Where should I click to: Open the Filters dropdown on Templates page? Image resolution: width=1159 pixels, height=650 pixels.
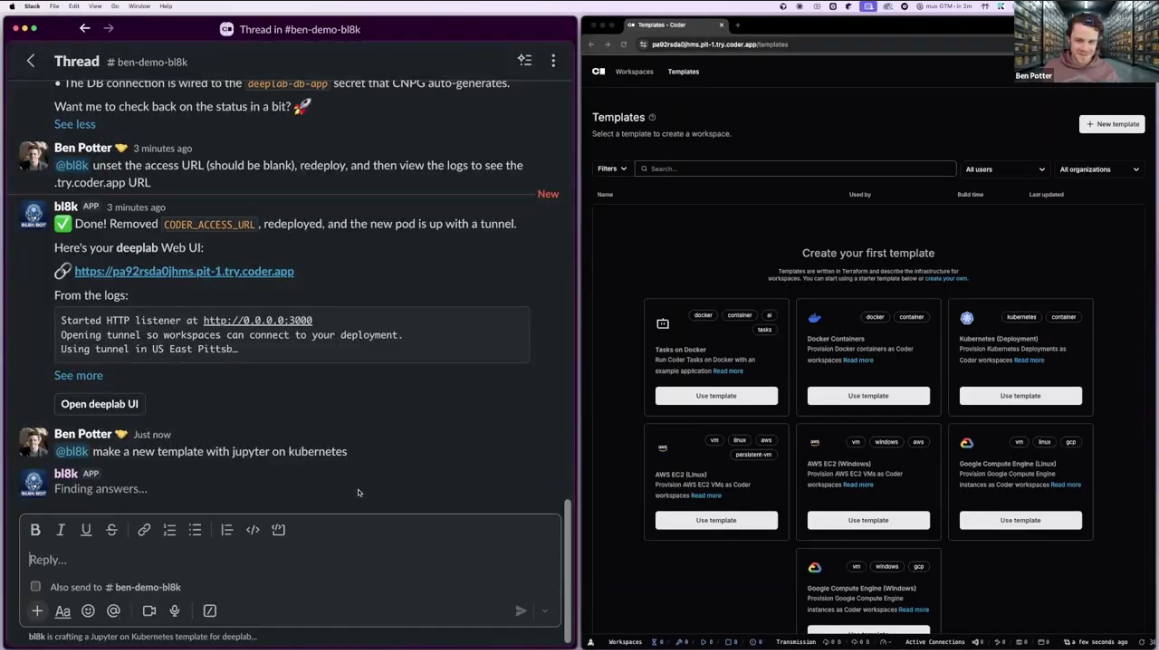click(x=612, y=169)
